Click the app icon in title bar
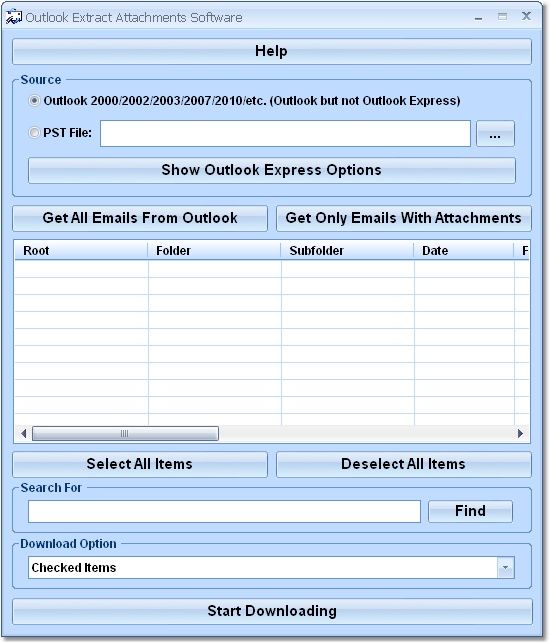The width and height of the screenshot is (550, 644). [14, 17]
